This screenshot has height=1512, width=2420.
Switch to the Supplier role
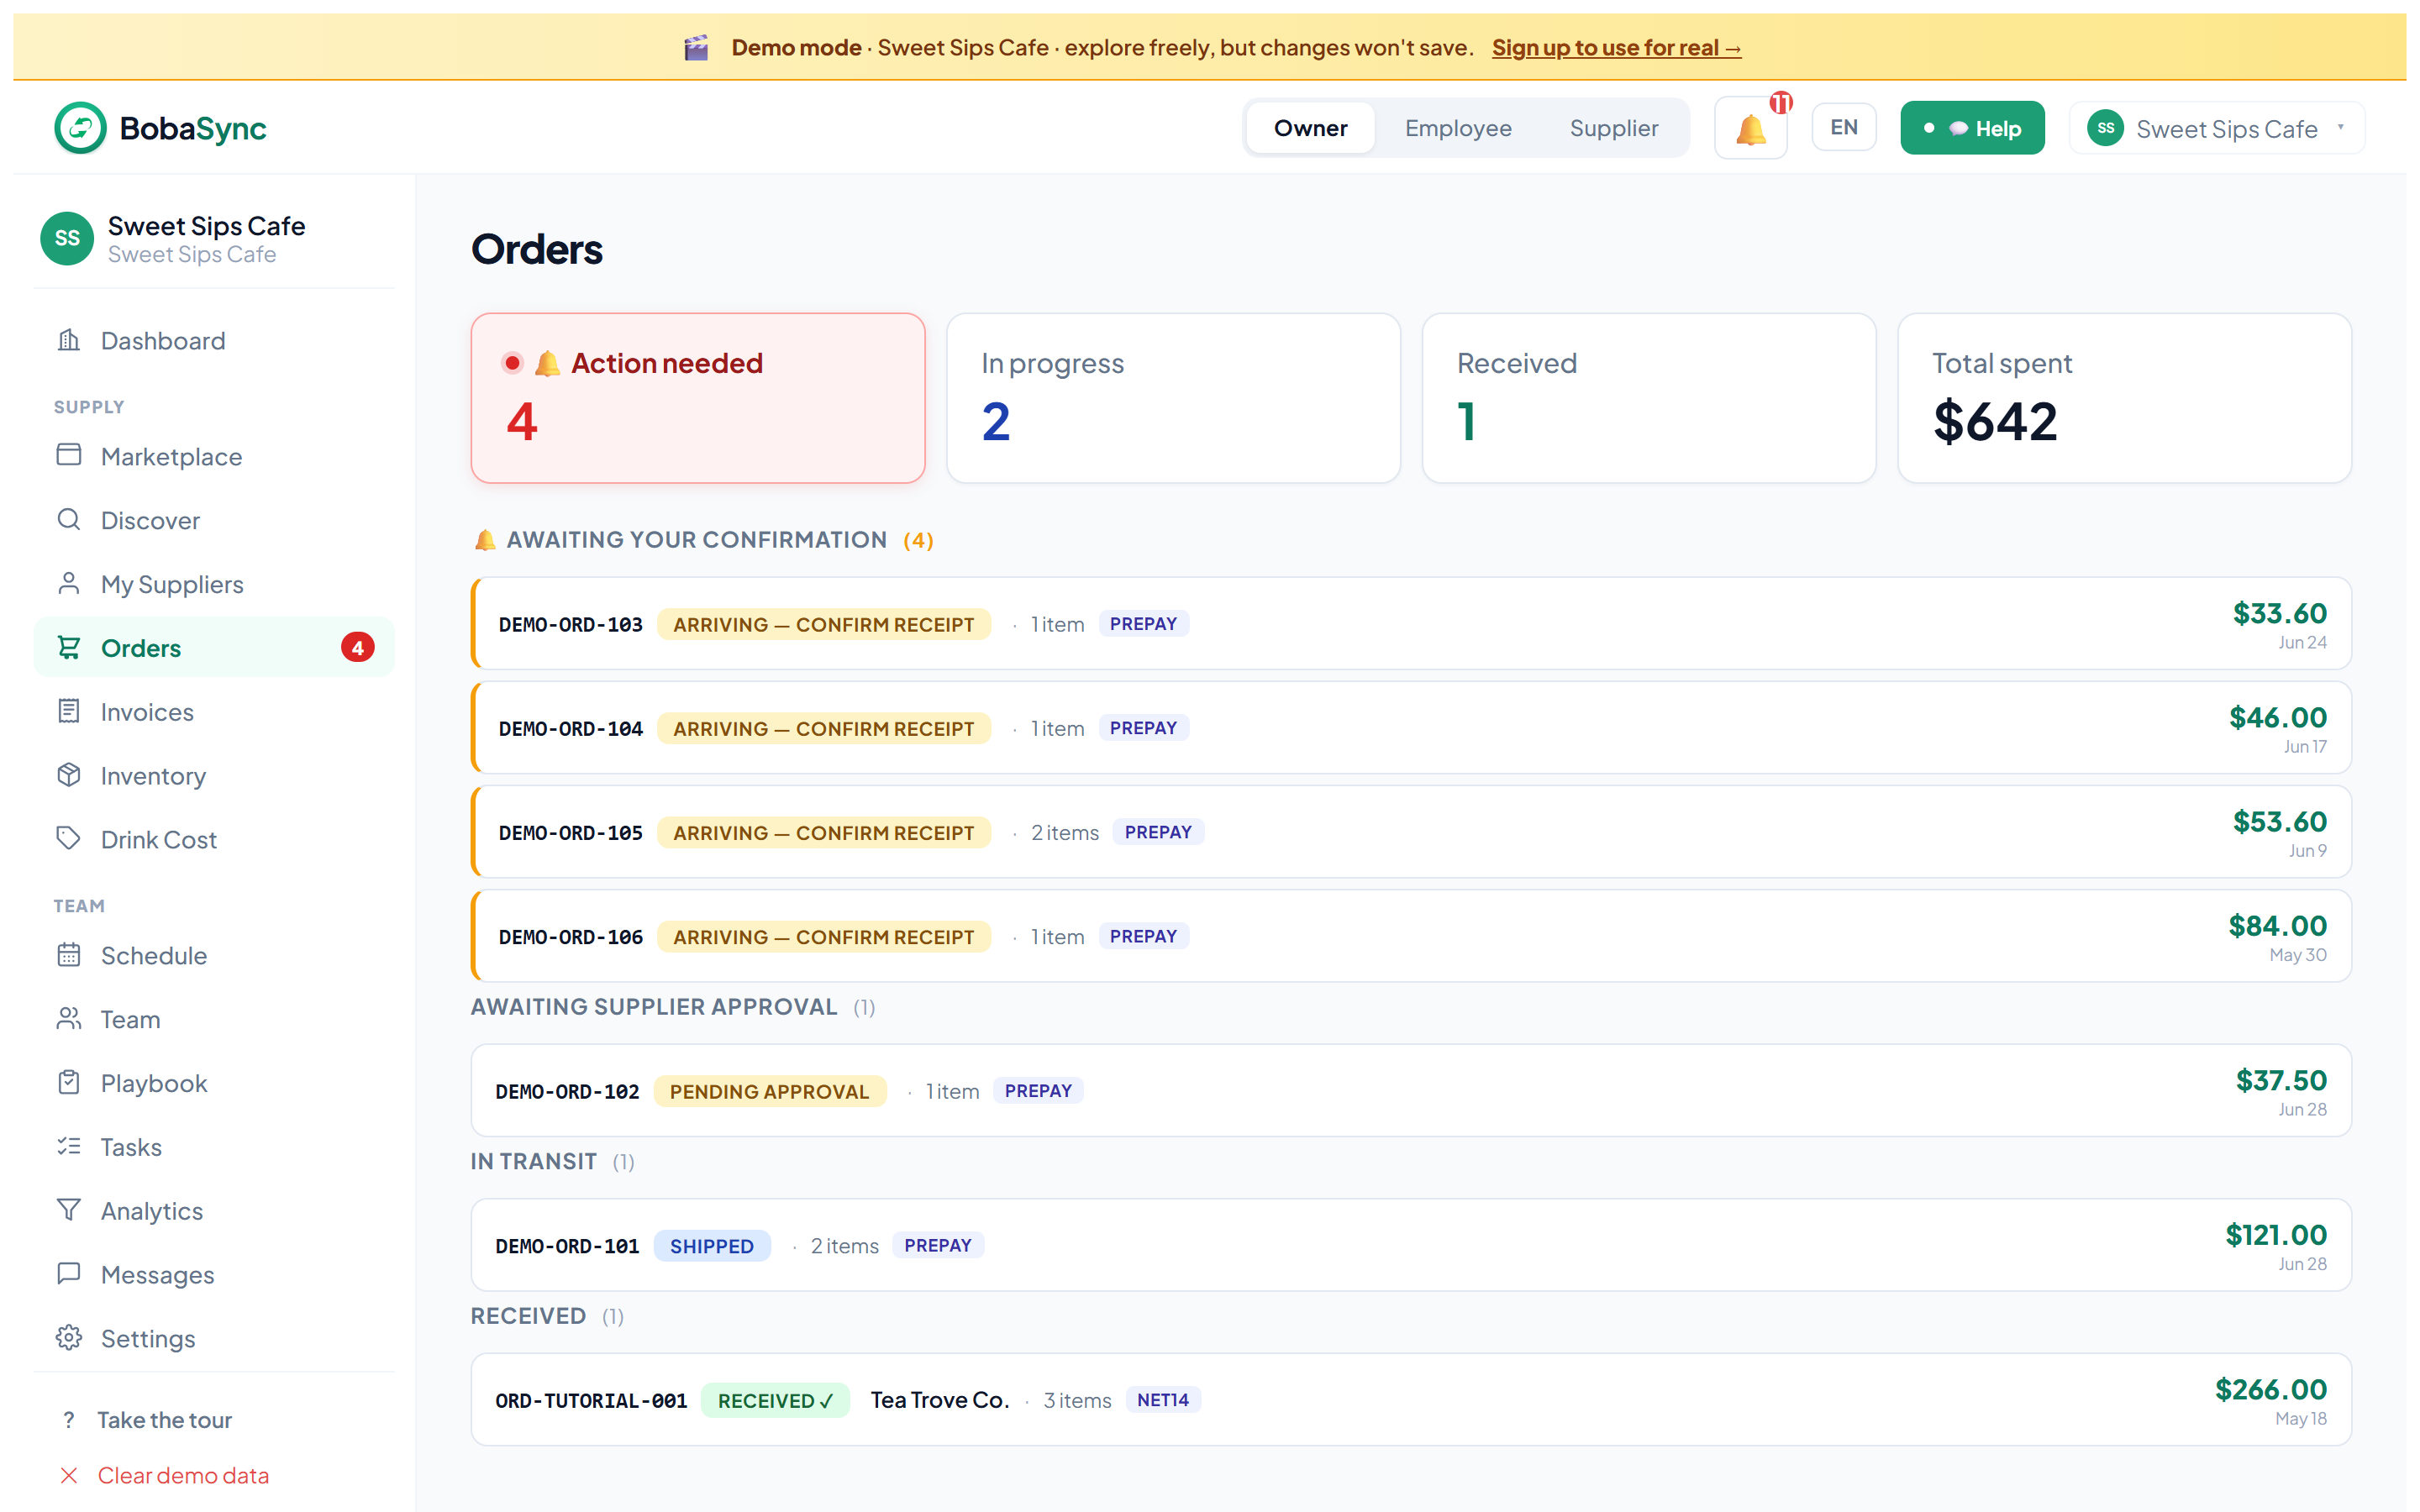(1613, 128)
